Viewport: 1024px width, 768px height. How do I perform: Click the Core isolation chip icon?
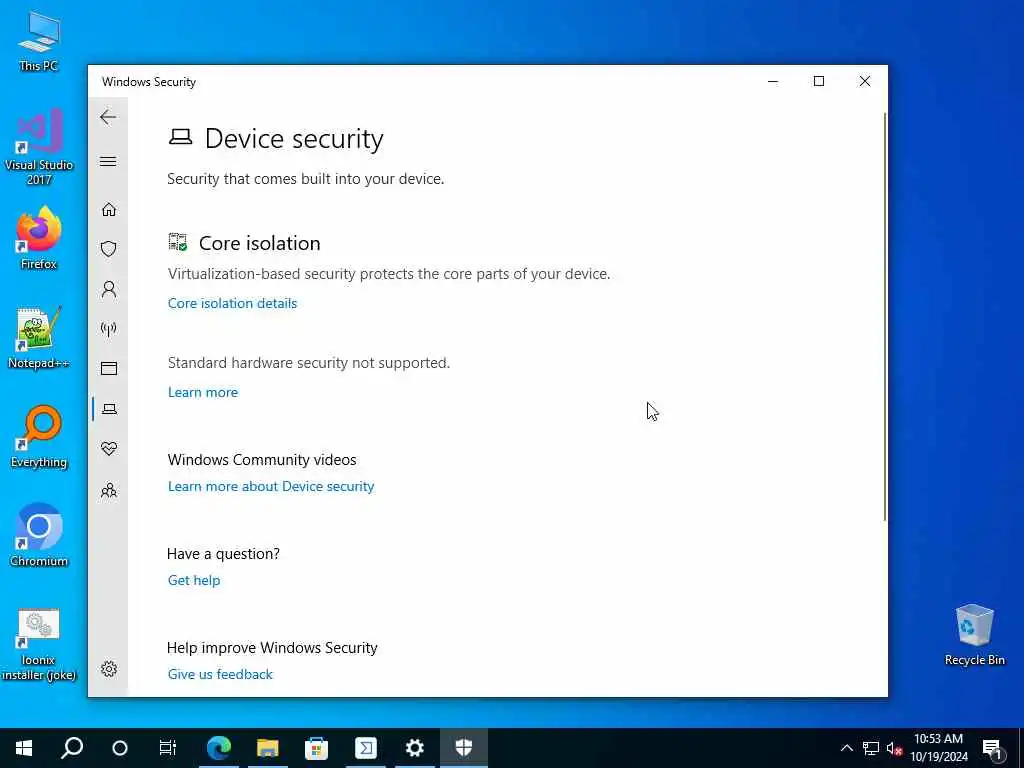tap(178, 242)
